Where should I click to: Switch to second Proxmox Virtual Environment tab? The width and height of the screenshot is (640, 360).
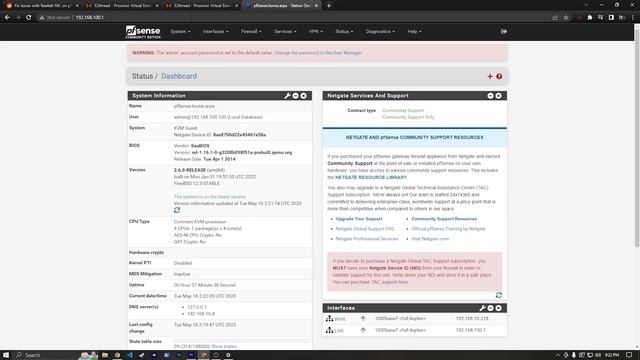click(x=122, y=6)
